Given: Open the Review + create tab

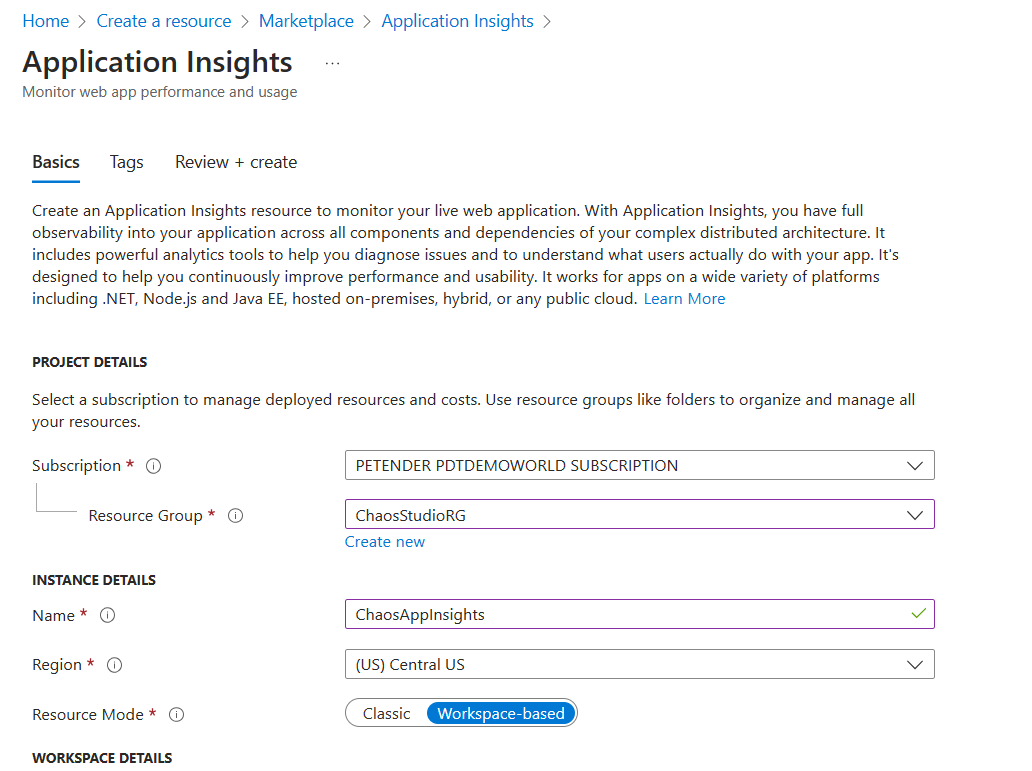Looking at the screenshot, I should (x=236, y=162).
